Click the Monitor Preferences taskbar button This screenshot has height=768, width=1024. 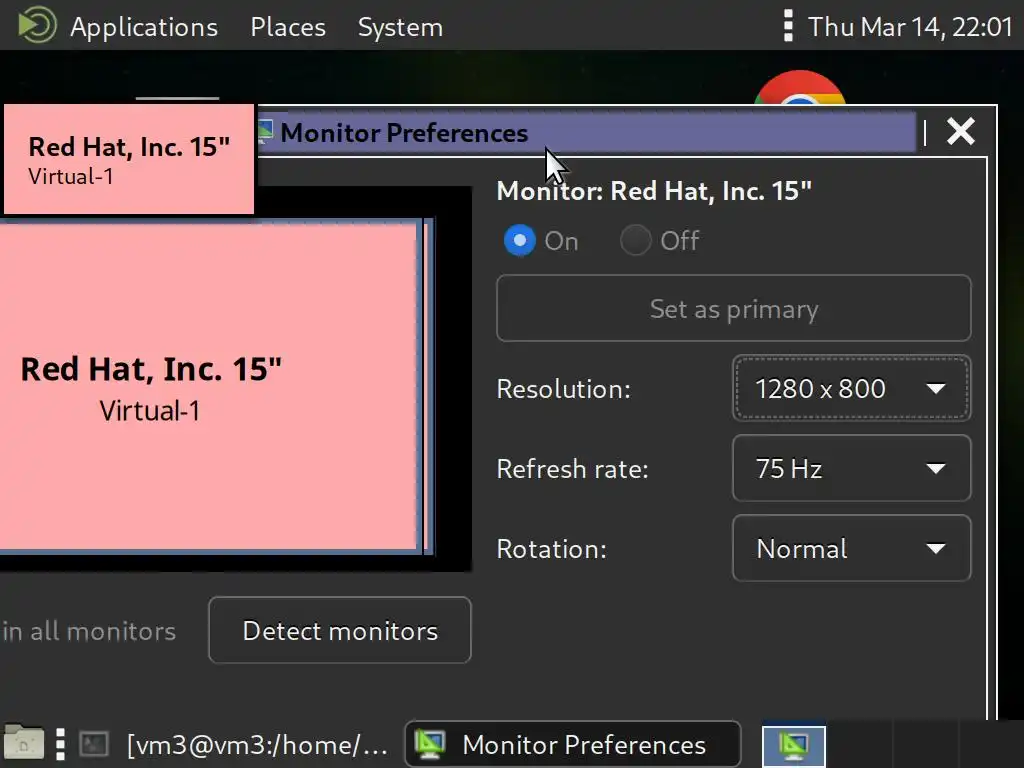click(573, 744)
